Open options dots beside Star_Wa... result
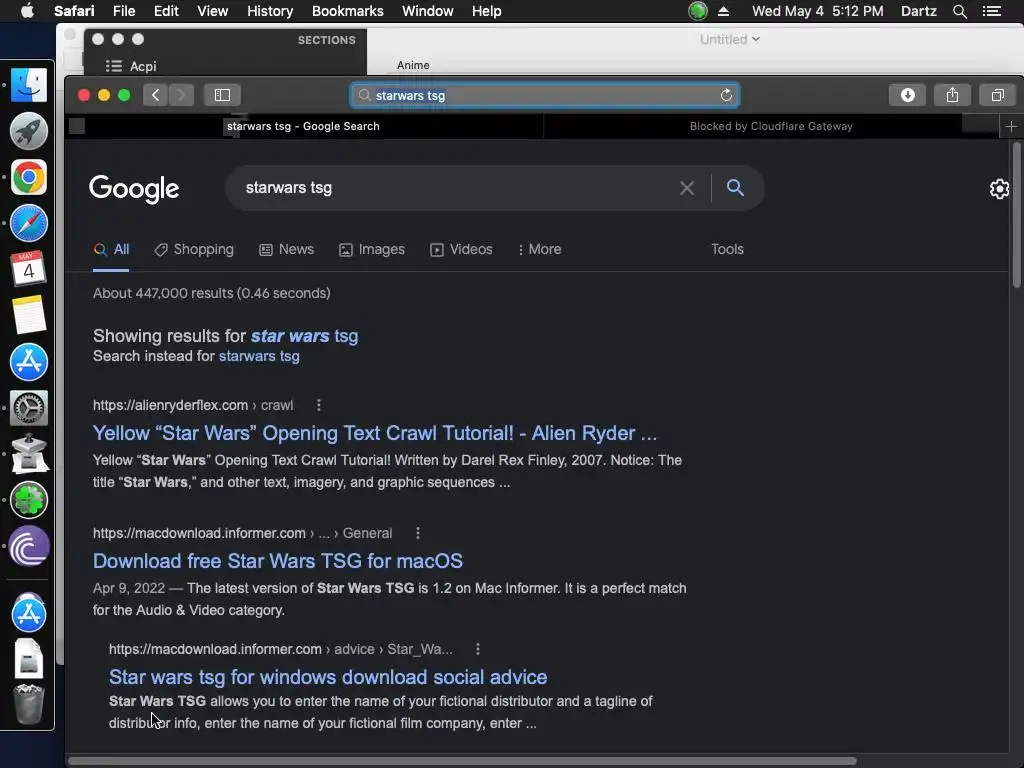The width and height of the screenshot is (1024, 768). [x=478, y=649]
